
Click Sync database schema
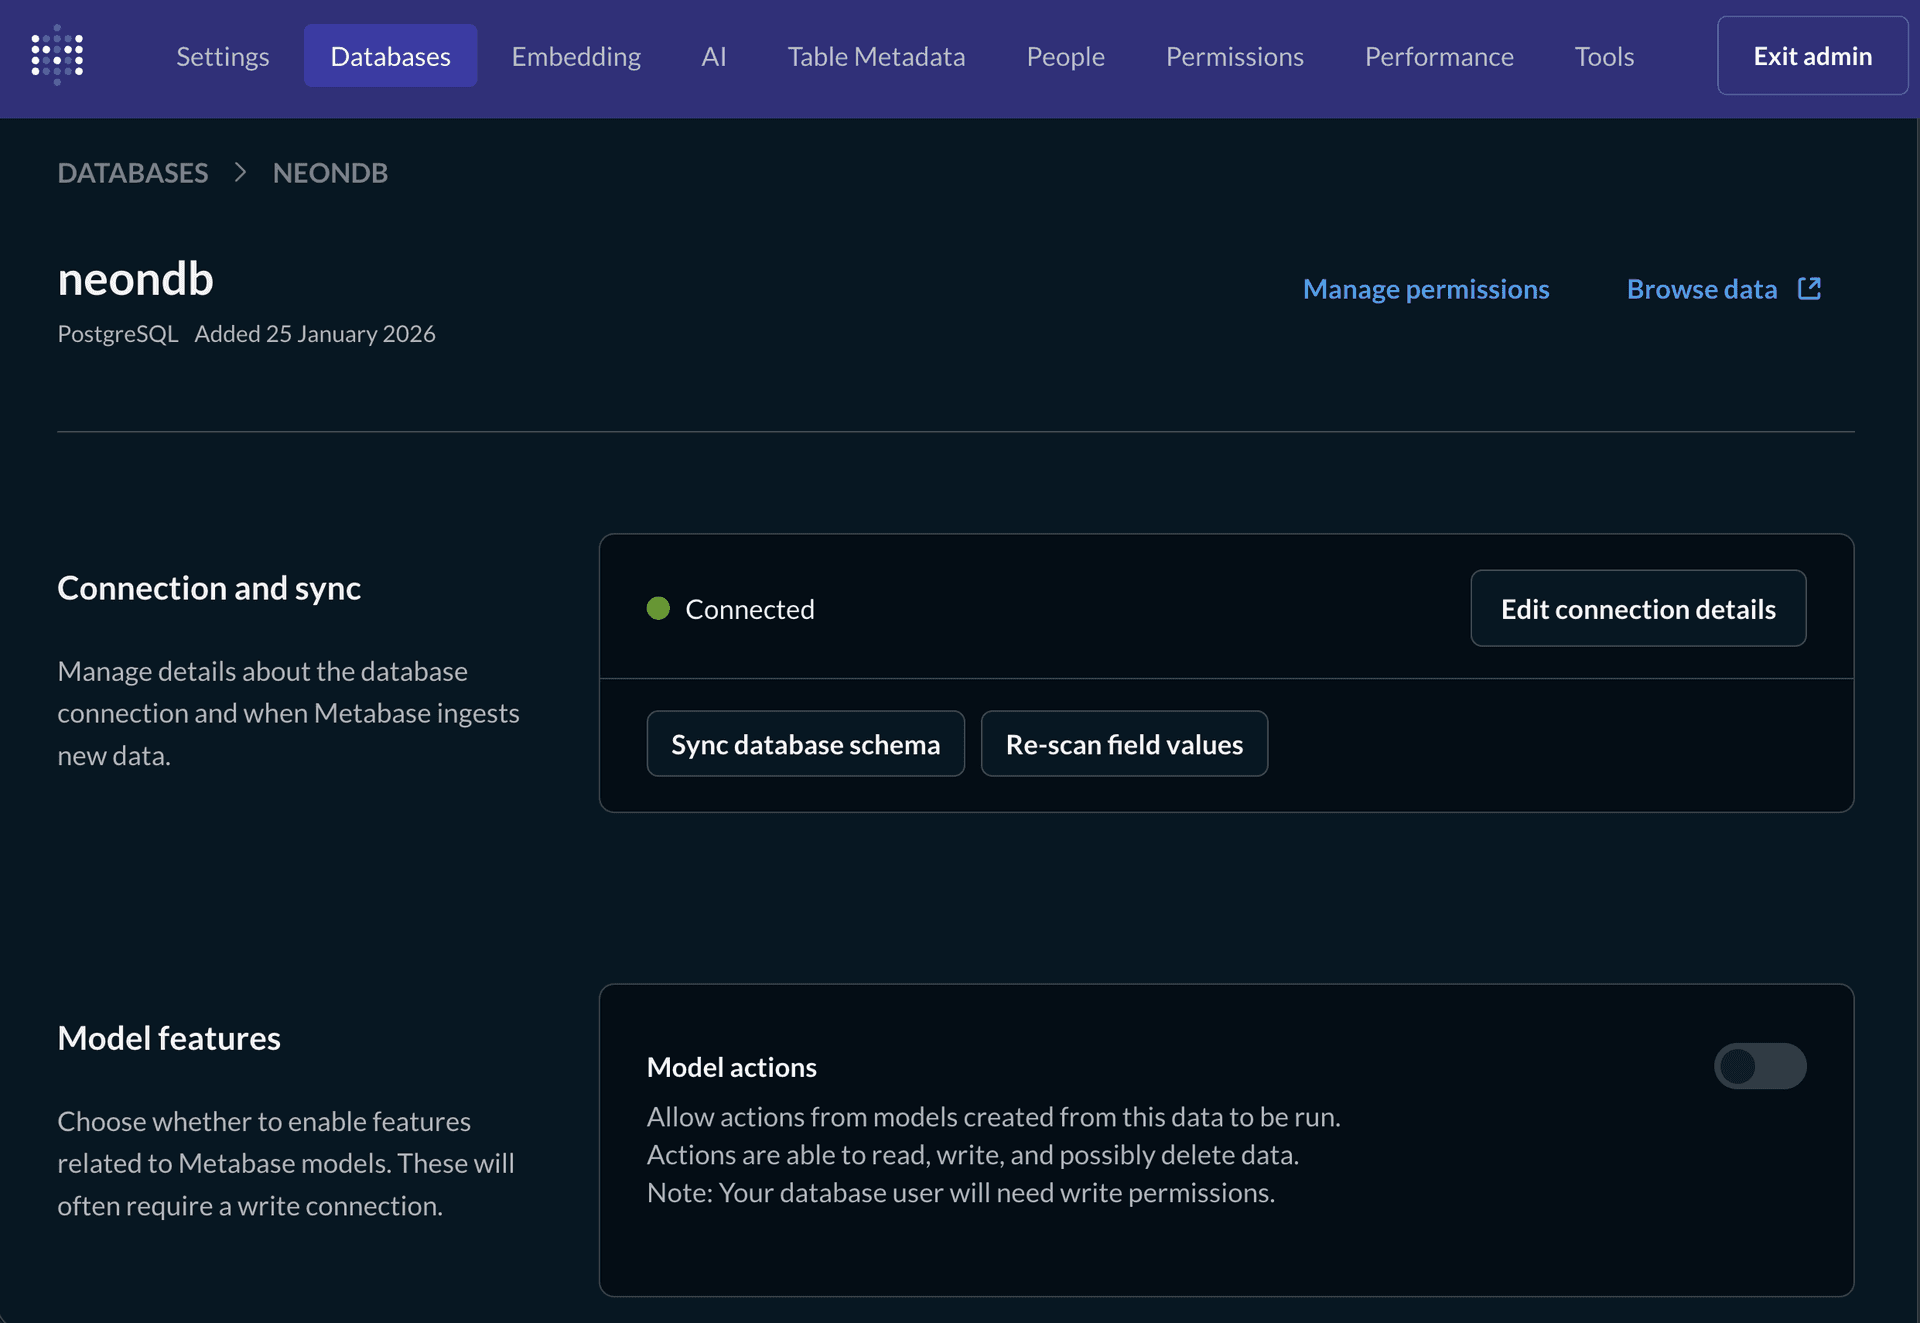coord(805,743)
